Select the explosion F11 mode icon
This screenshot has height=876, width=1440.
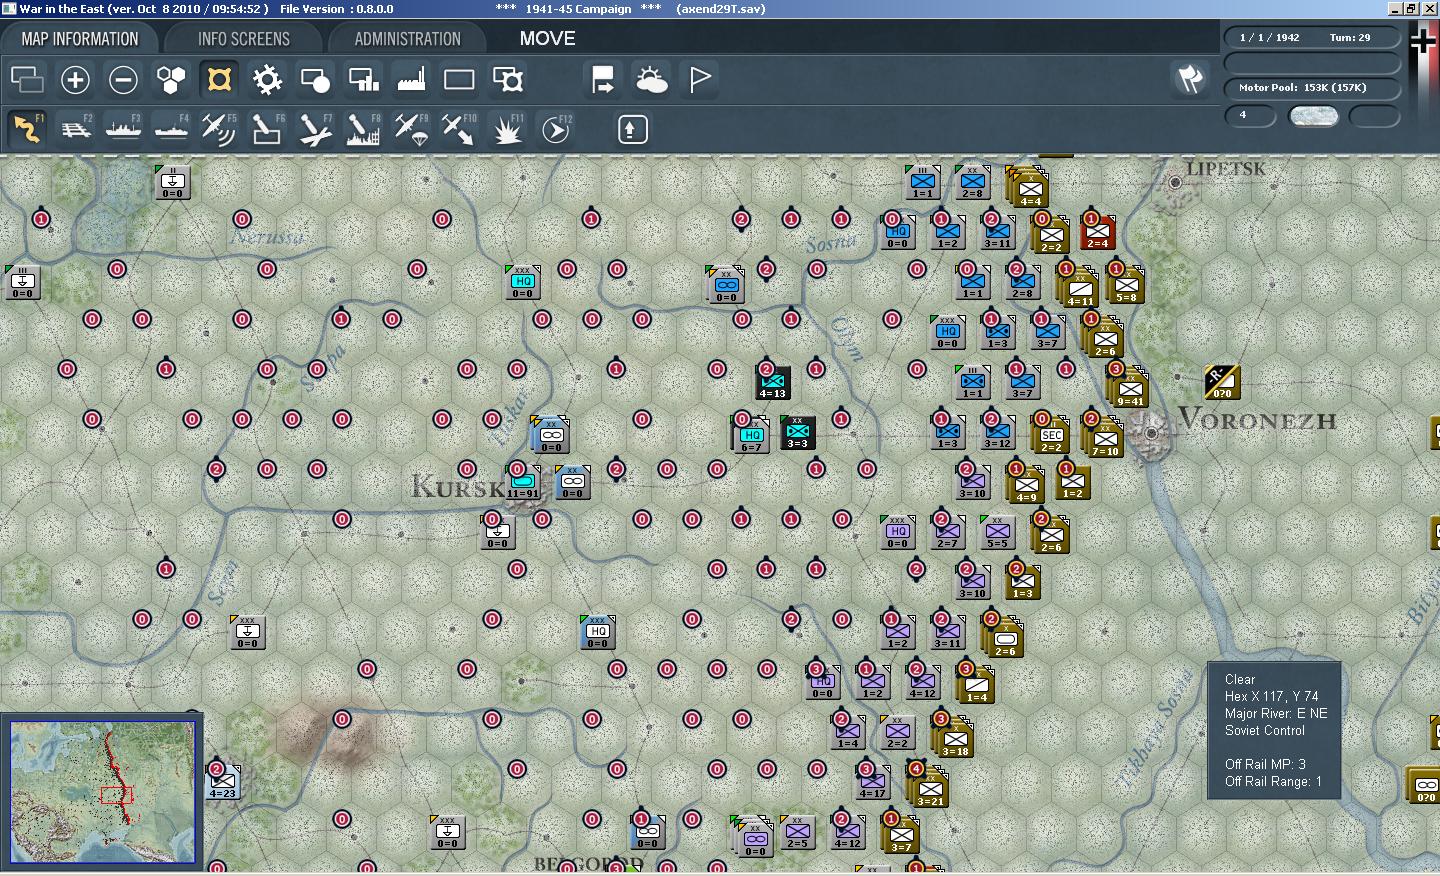click(x=507, y=129)
